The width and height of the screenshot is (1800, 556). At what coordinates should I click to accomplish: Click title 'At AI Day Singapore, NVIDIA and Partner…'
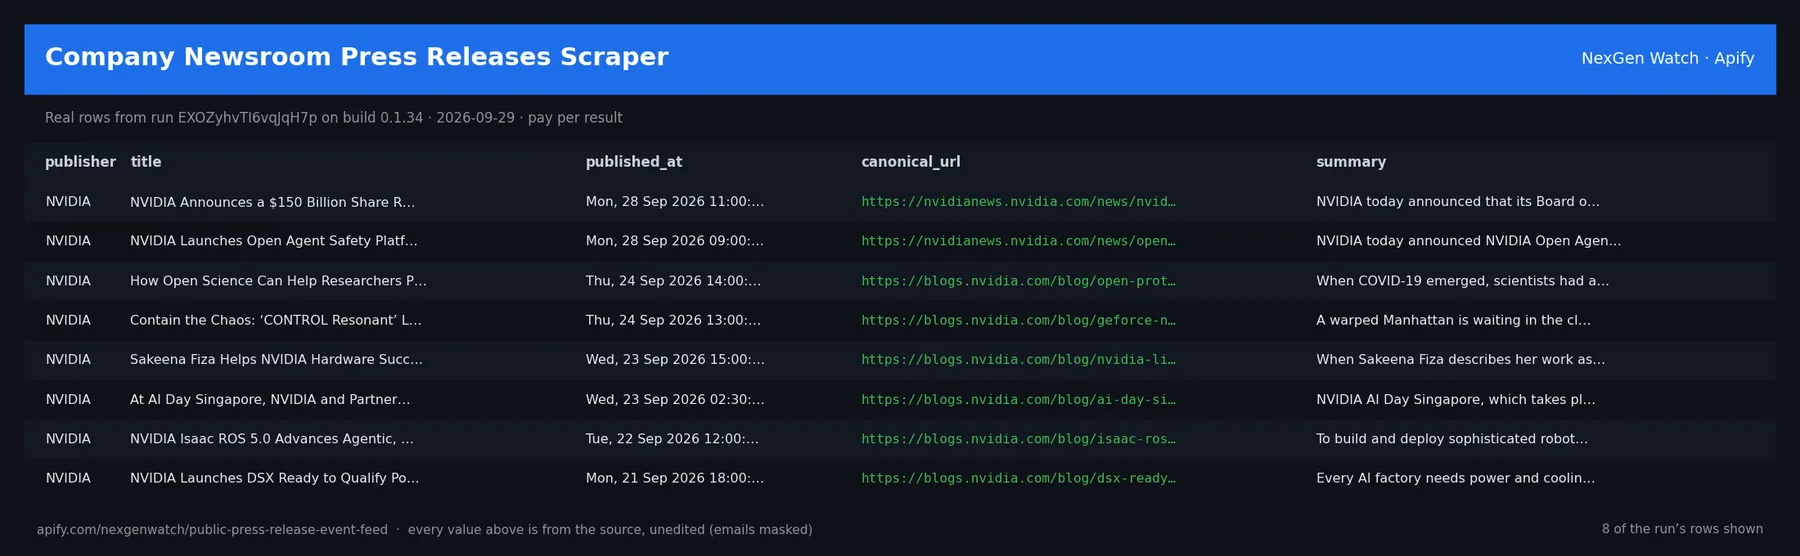(x=270, y=399)
